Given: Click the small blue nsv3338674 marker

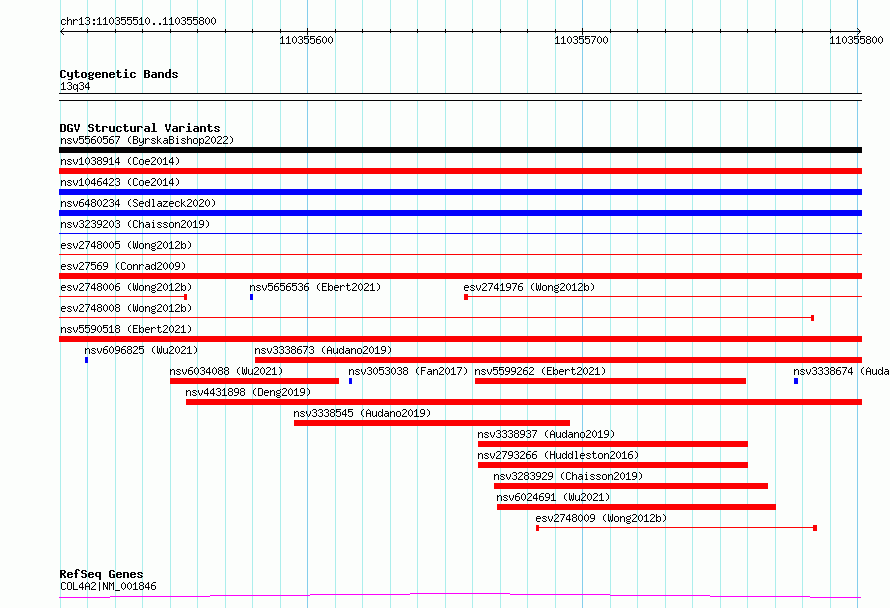Looking at the screenshot, I should click(796, 381).
